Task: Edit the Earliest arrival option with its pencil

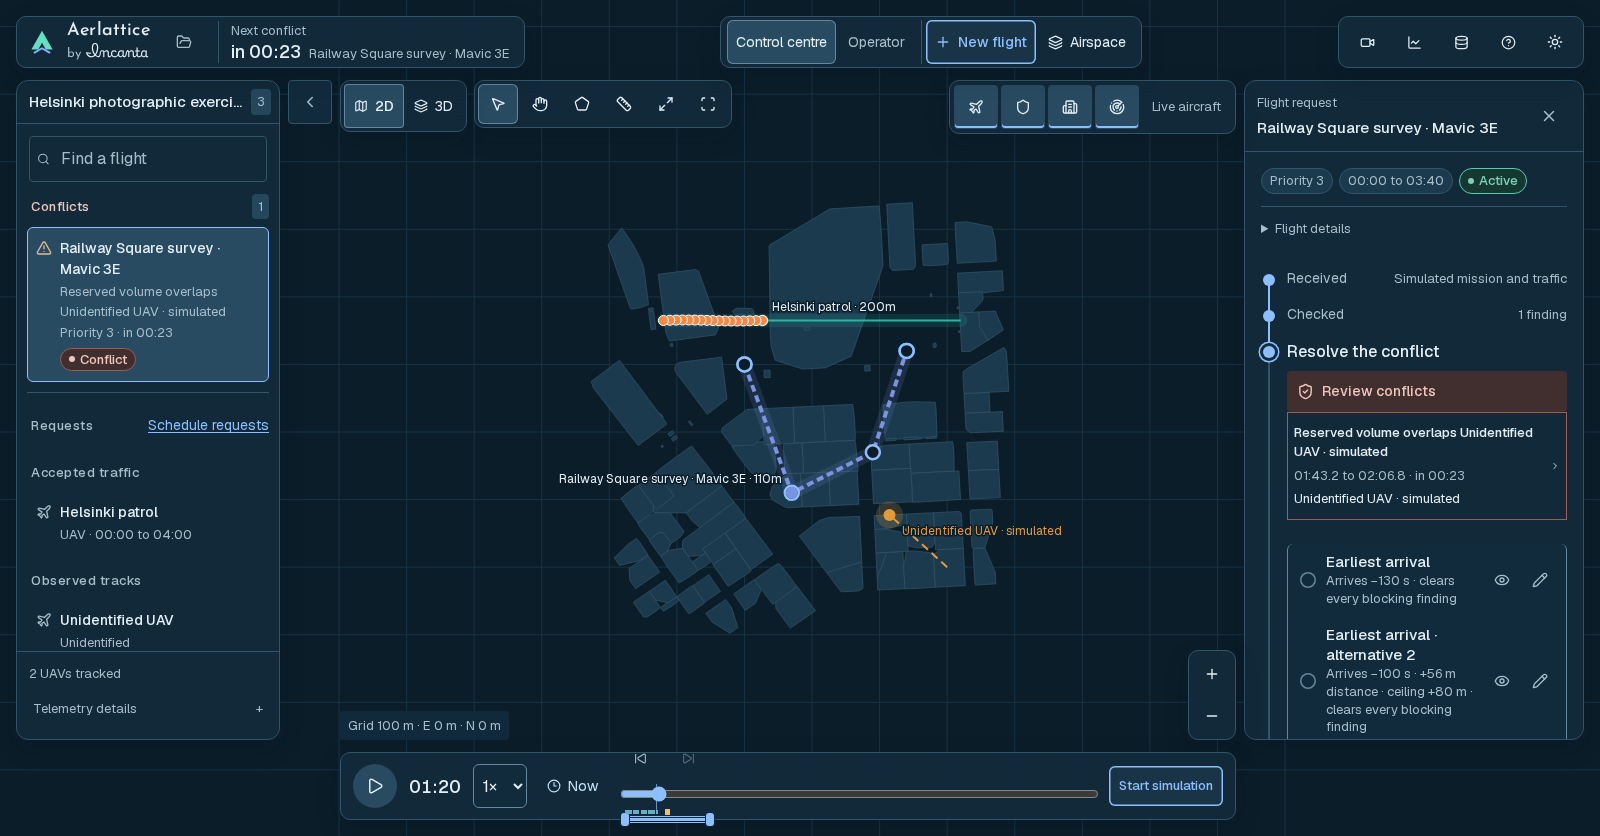Action: 1540,580
